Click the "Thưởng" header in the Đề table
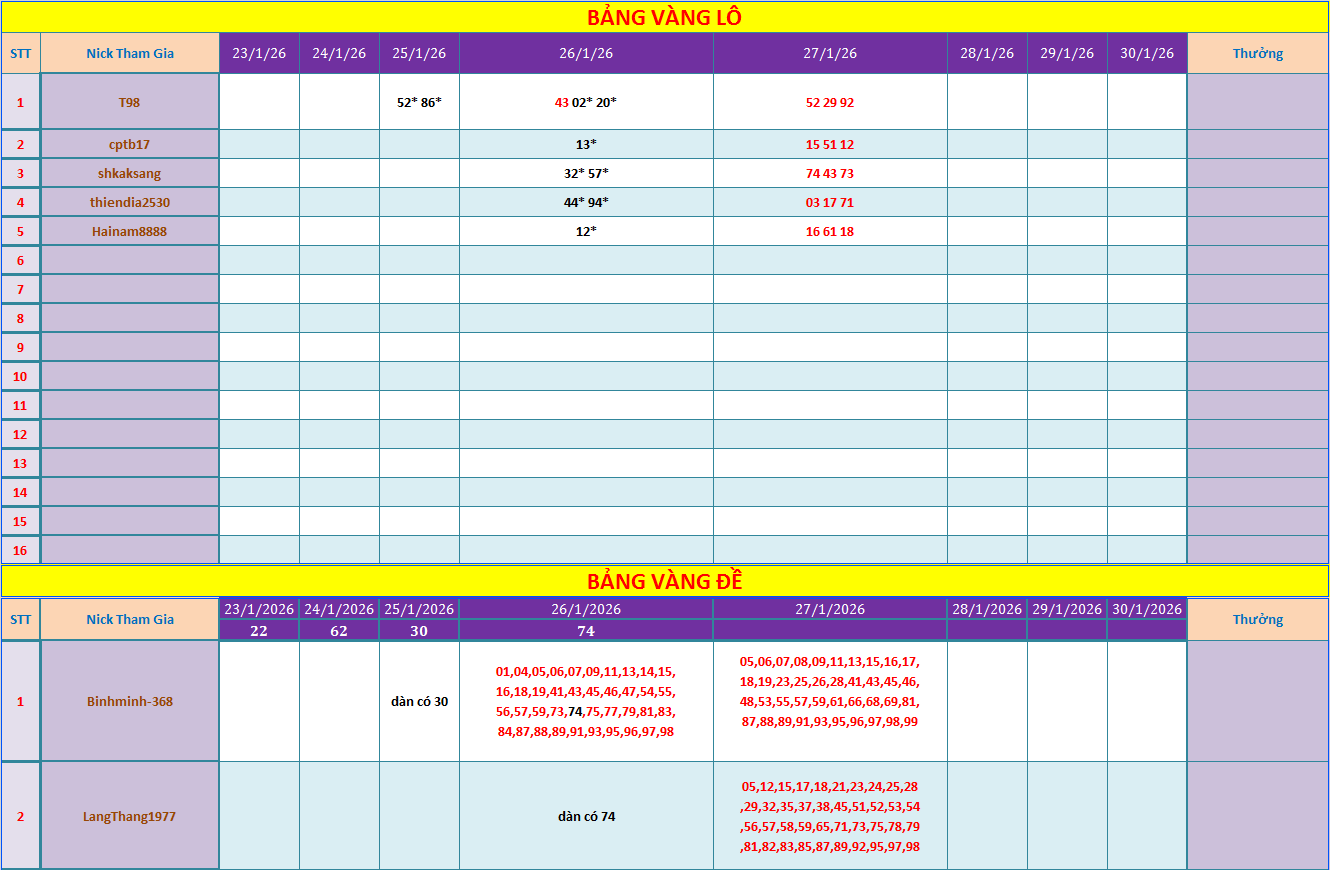The image size is (1330, 870). [x=1257, y=619]
